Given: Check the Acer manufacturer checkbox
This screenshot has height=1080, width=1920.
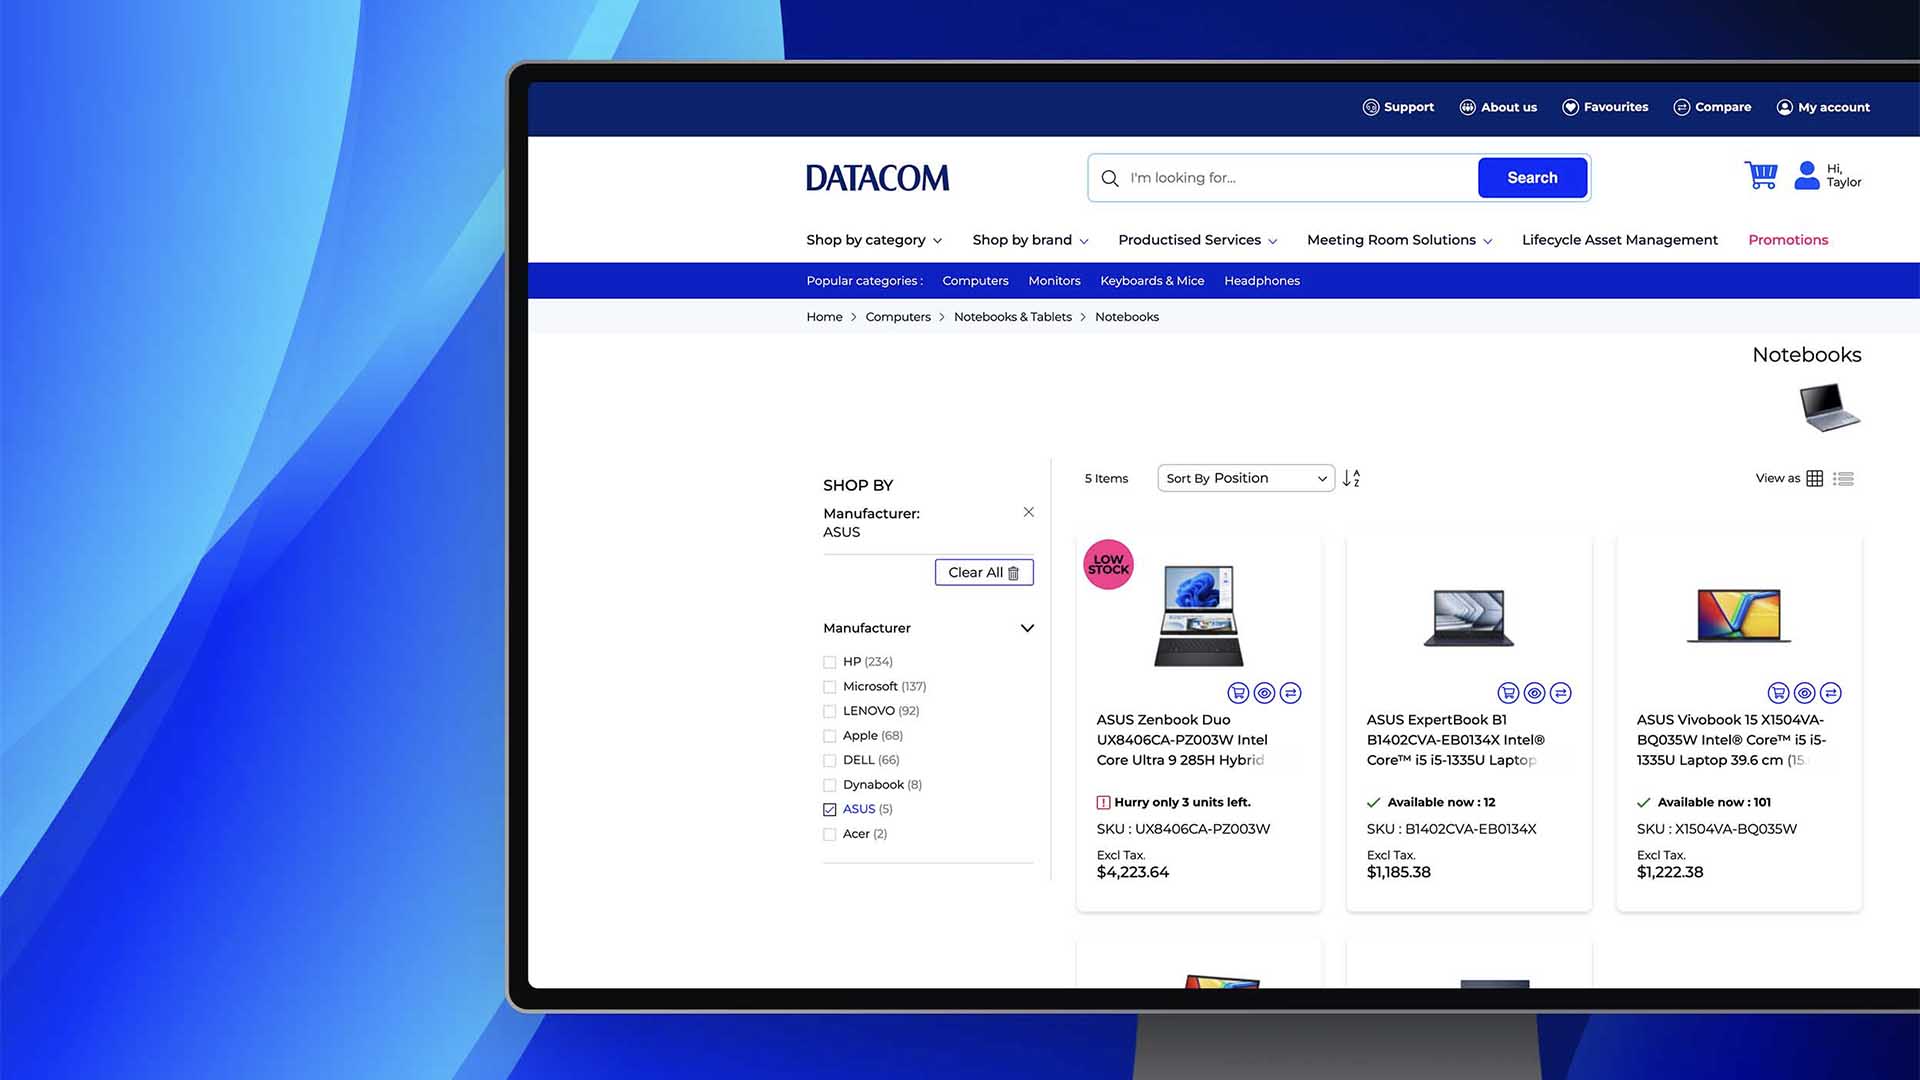Looking at the screenshot, I should [829, 834].
